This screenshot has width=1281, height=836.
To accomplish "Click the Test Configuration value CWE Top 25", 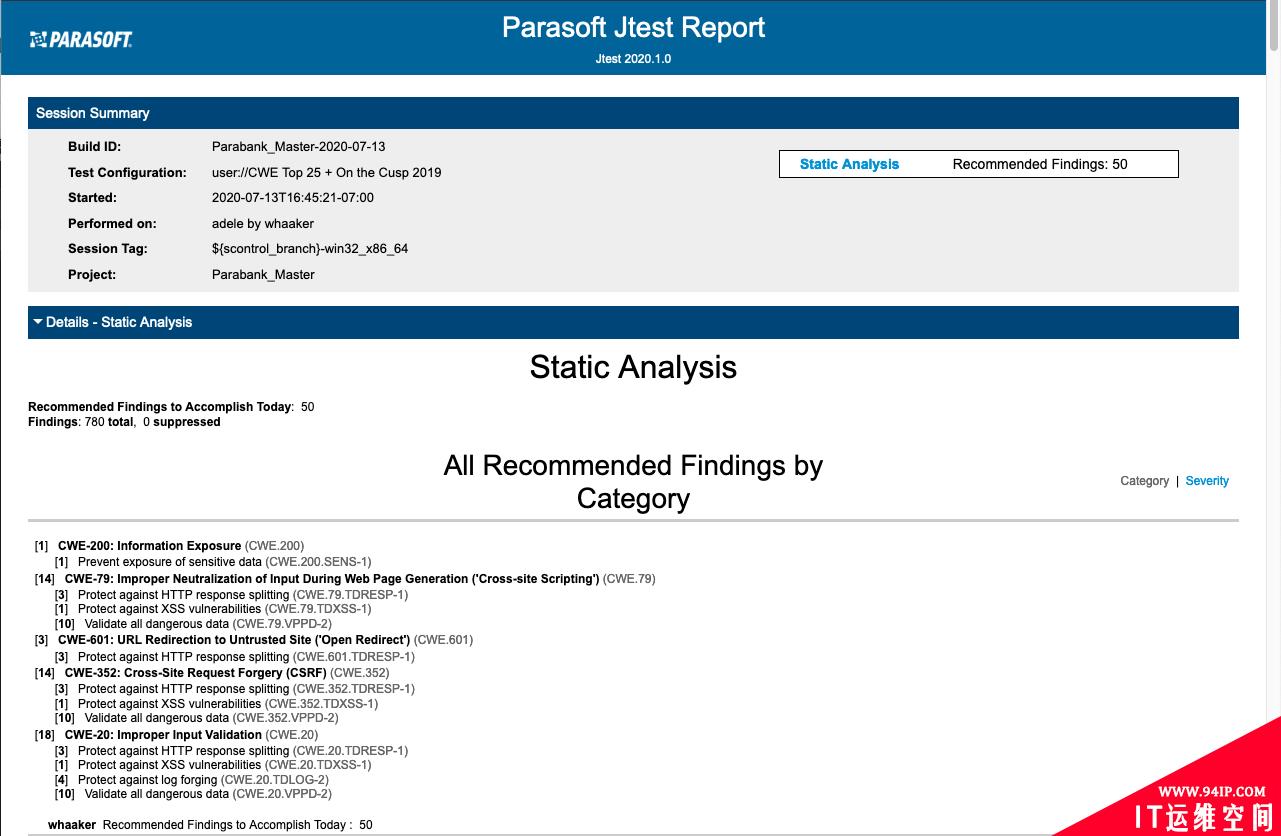I will click(x=326, y=172).
